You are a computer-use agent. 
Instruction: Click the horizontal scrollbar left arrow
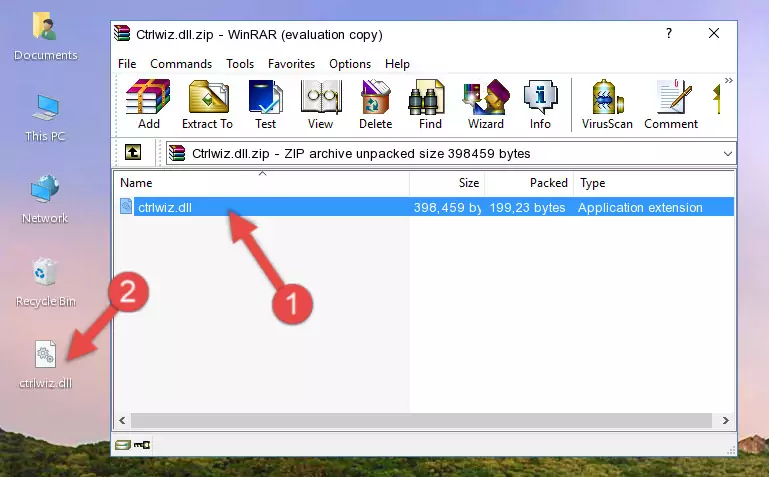(x=123, y=420)
